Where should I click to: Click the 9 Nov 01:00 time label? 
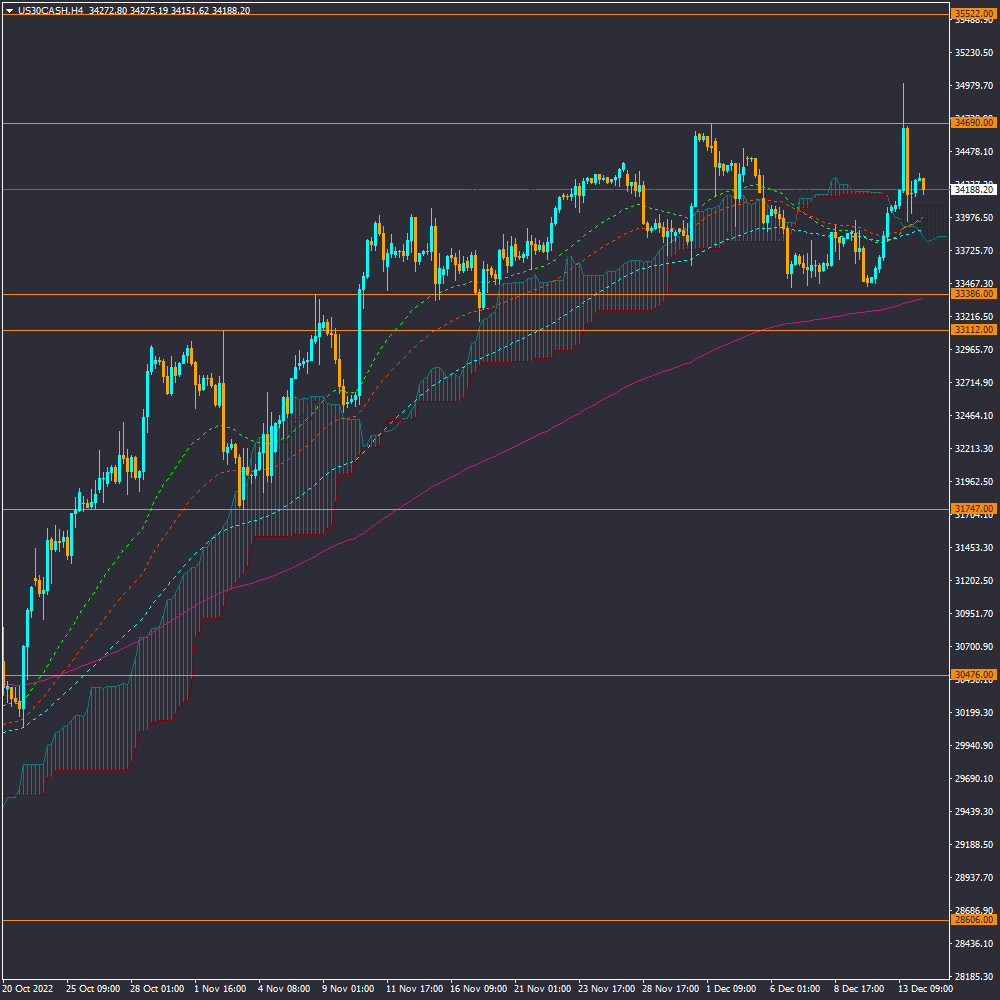347,988
